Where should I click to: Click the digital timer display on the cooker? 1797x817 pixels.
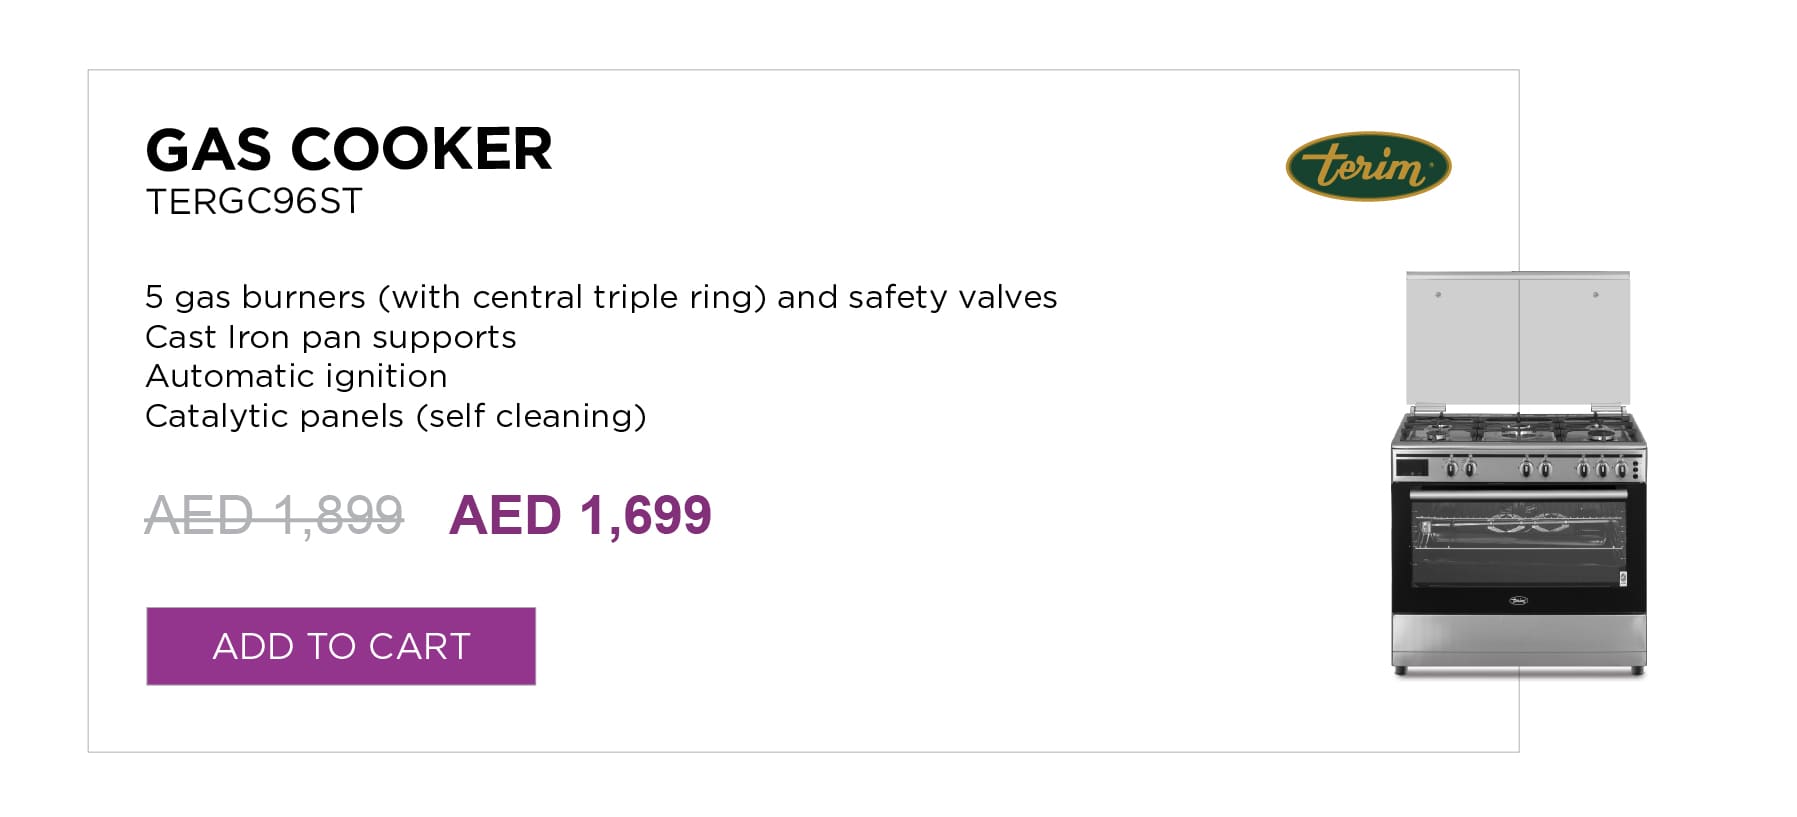[x=1412, y=467]
